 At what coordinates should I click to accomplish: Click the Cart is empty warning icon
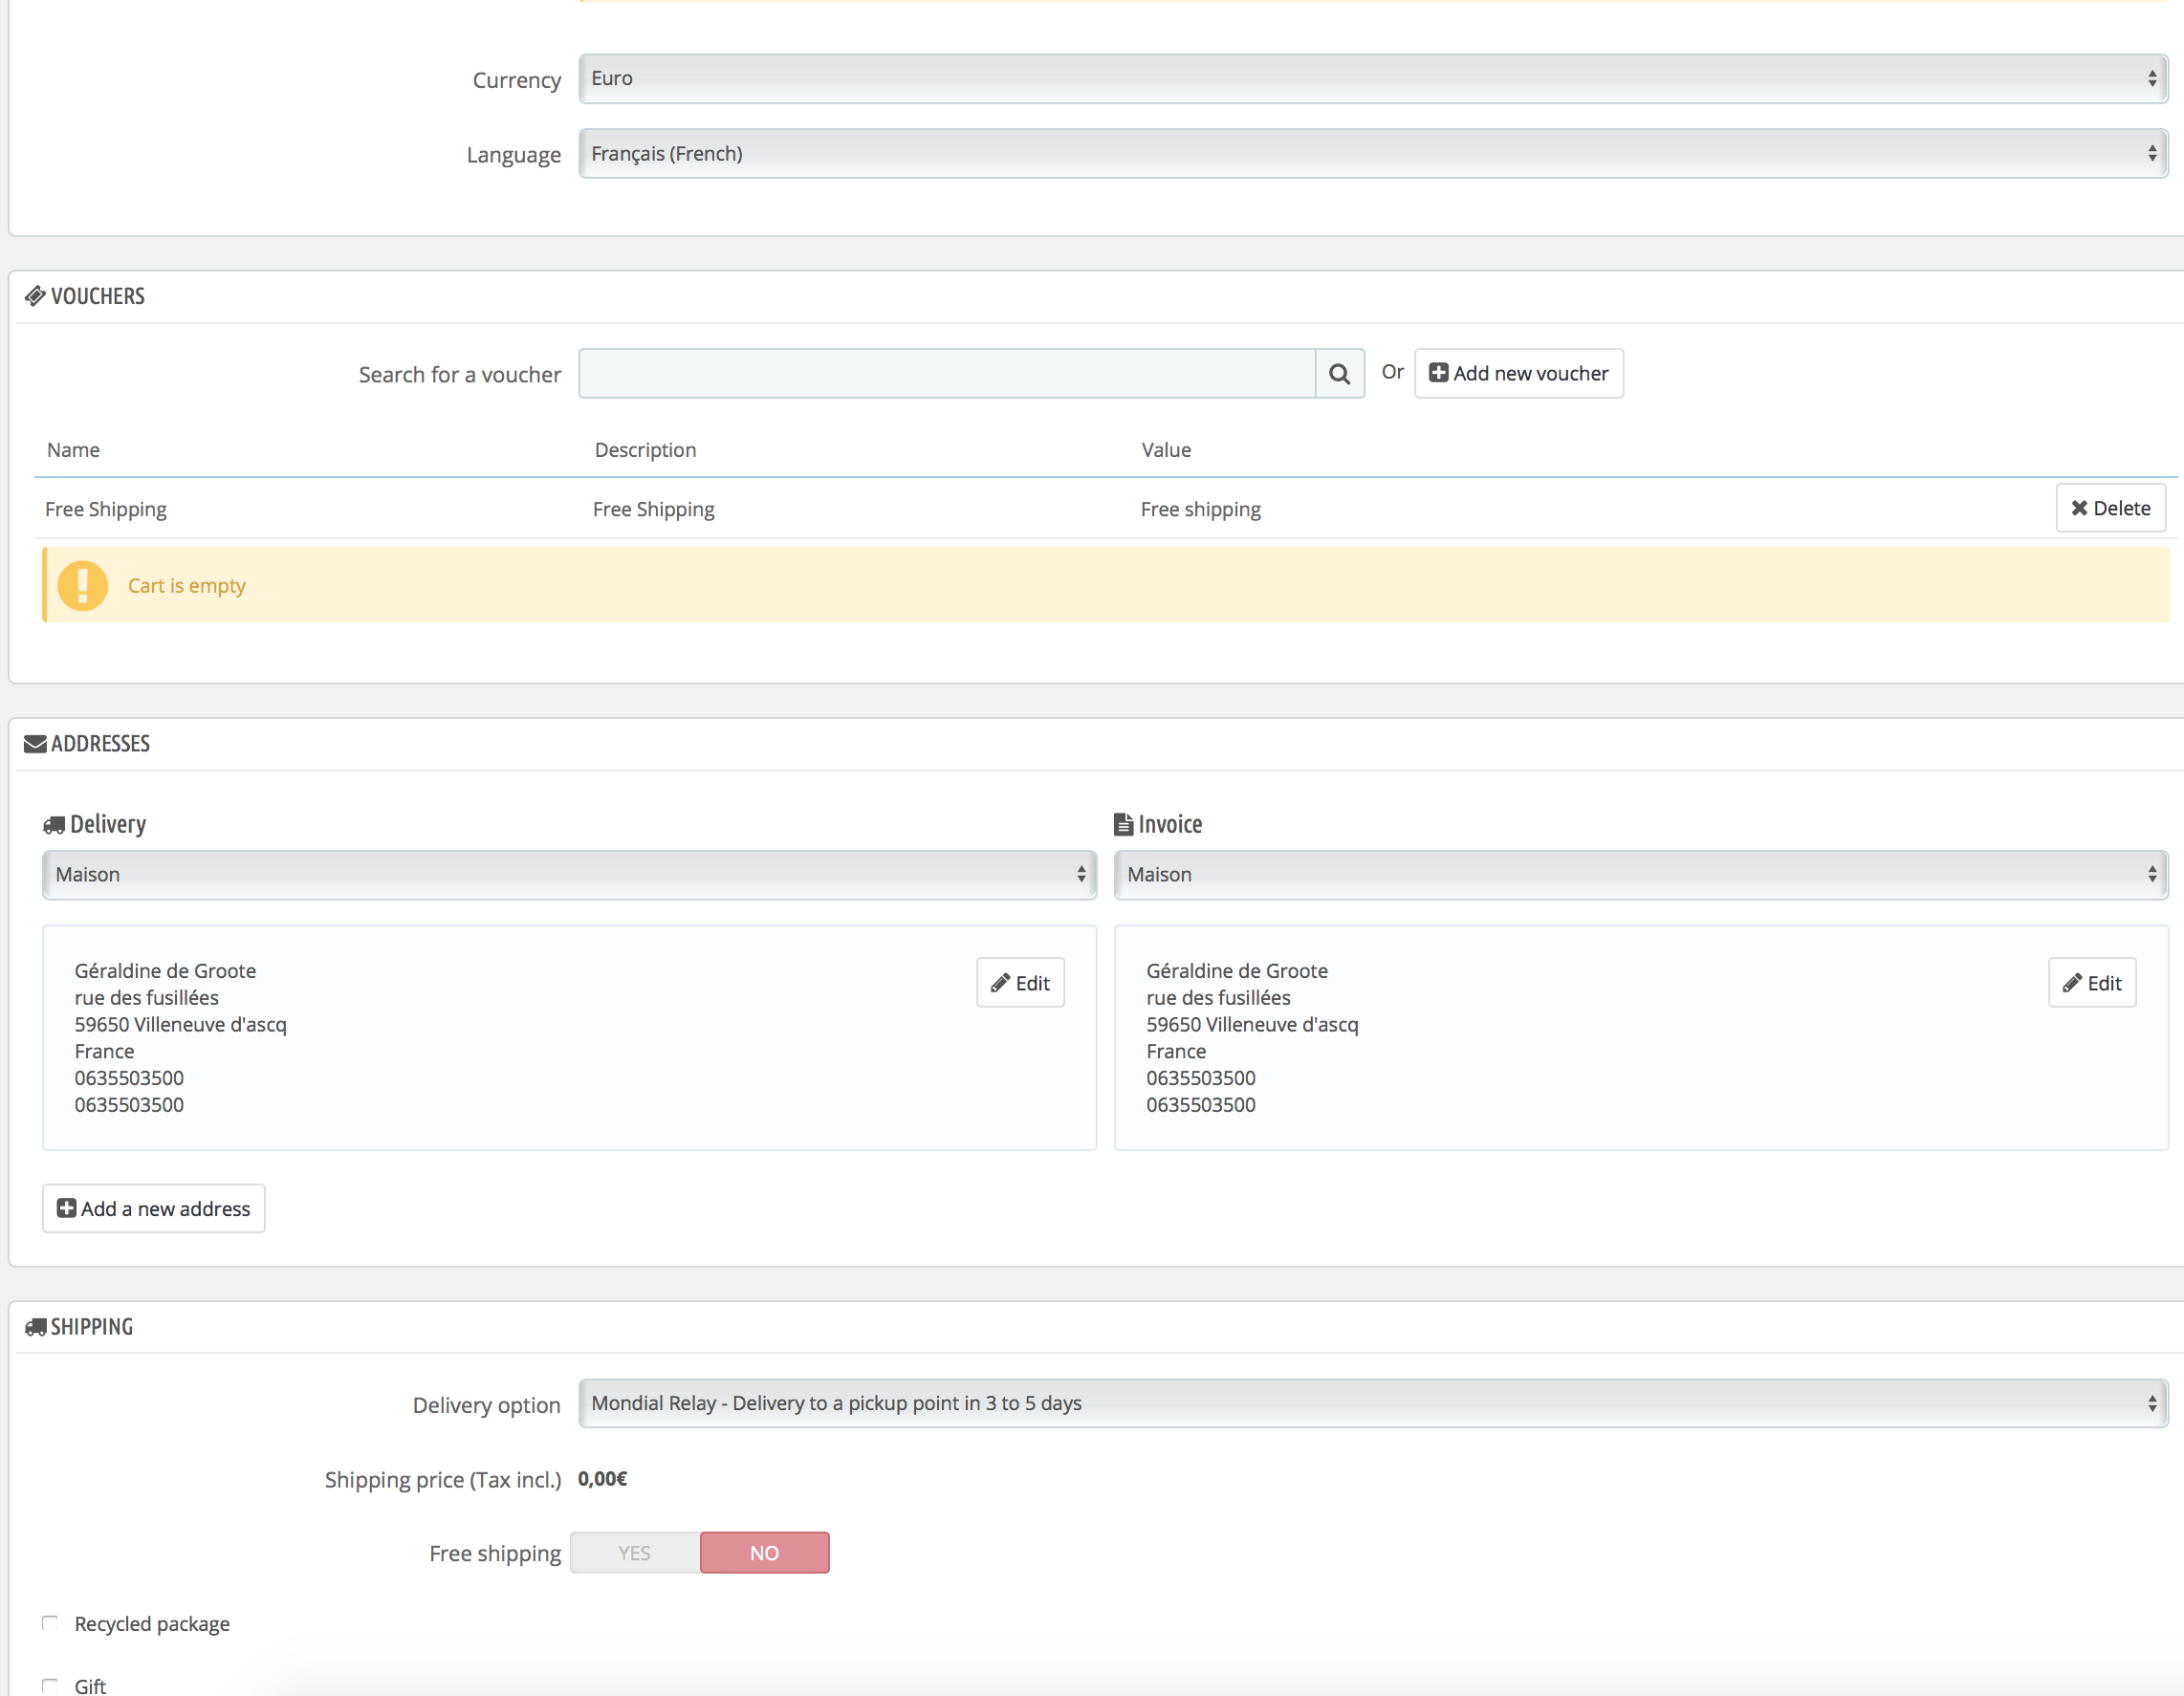click(x=82, y=585)
